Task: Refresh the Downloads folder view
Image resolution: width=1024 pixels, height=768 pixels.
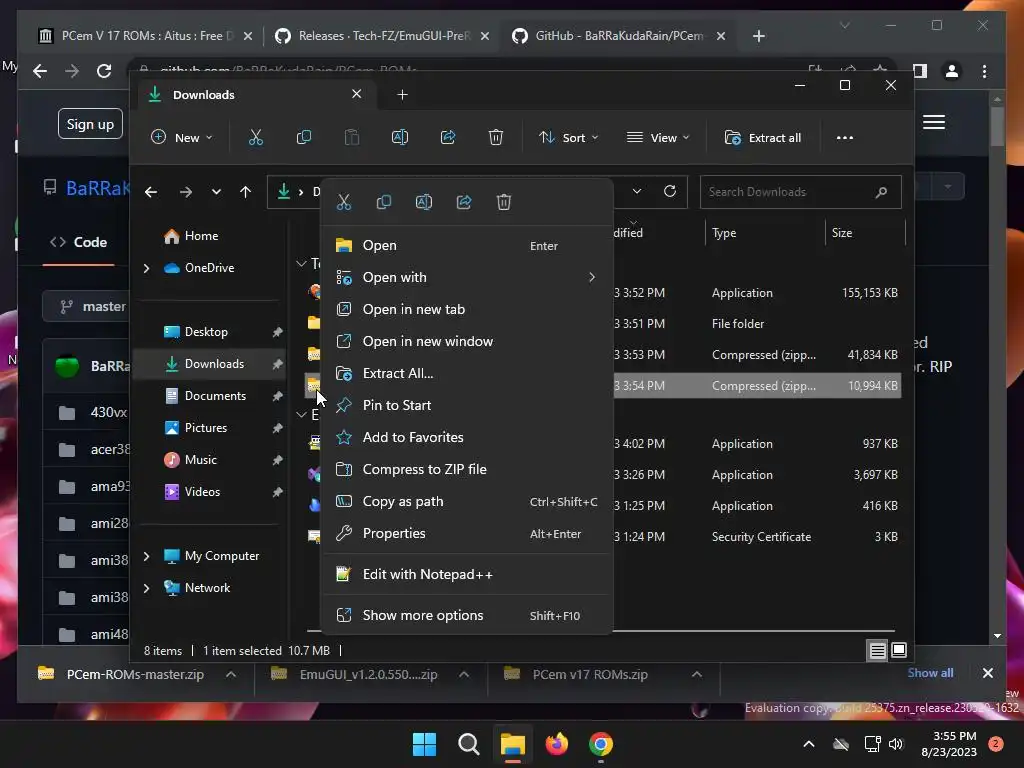Action: [x=670, y=191]
